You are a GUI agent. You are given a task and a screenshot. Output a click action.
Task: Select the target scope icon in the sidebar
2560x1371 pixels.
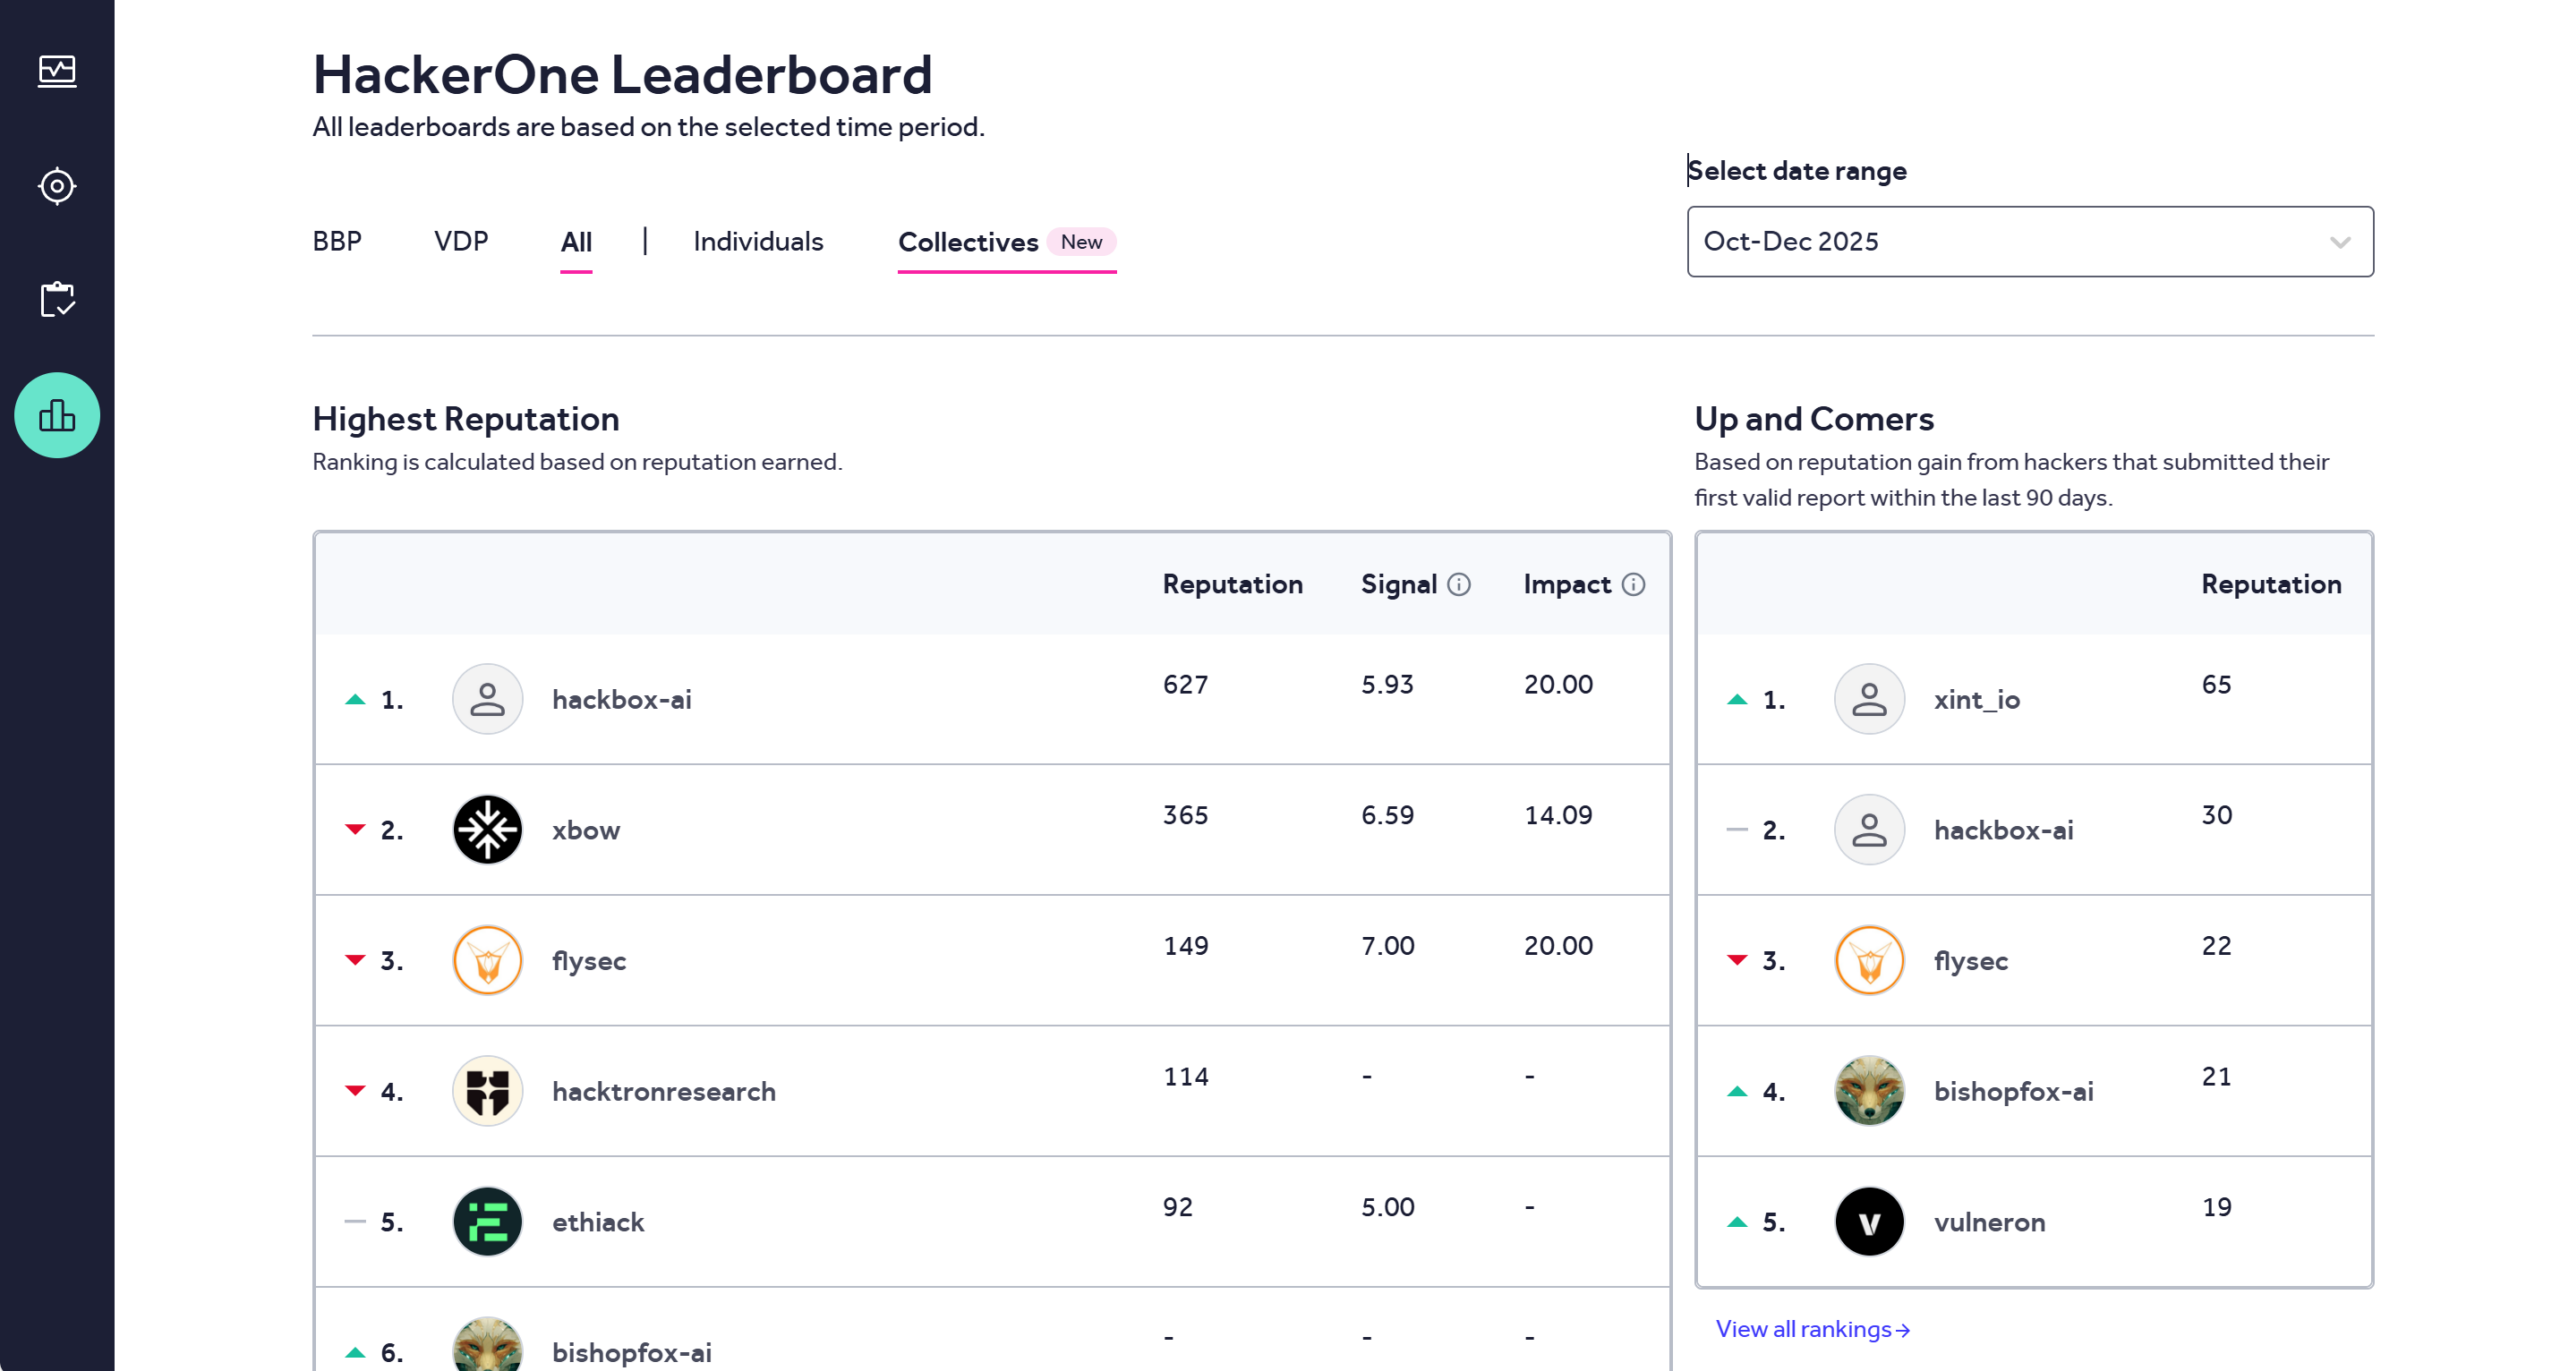point(57,185)
